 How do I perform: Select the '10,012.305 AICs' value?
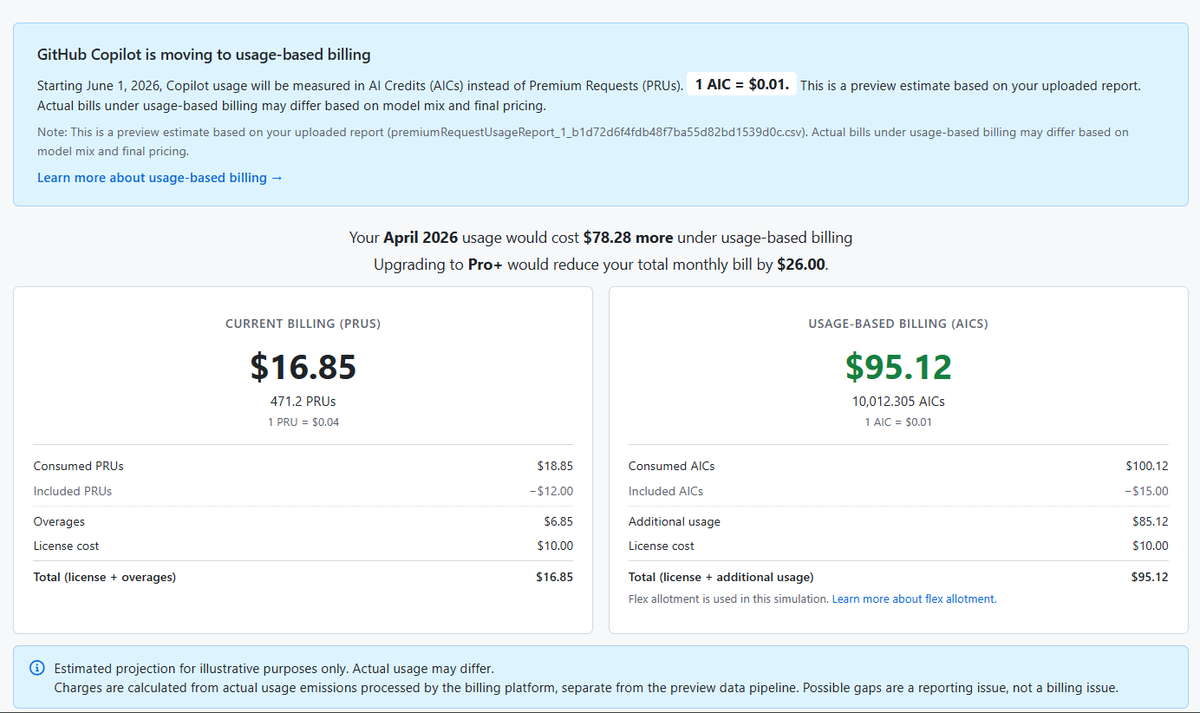point(898,401)
